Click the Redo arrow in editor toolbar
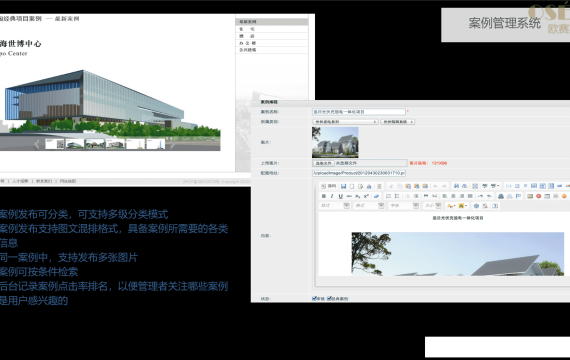This screenshot has height=360, width=570. [444, 186]
